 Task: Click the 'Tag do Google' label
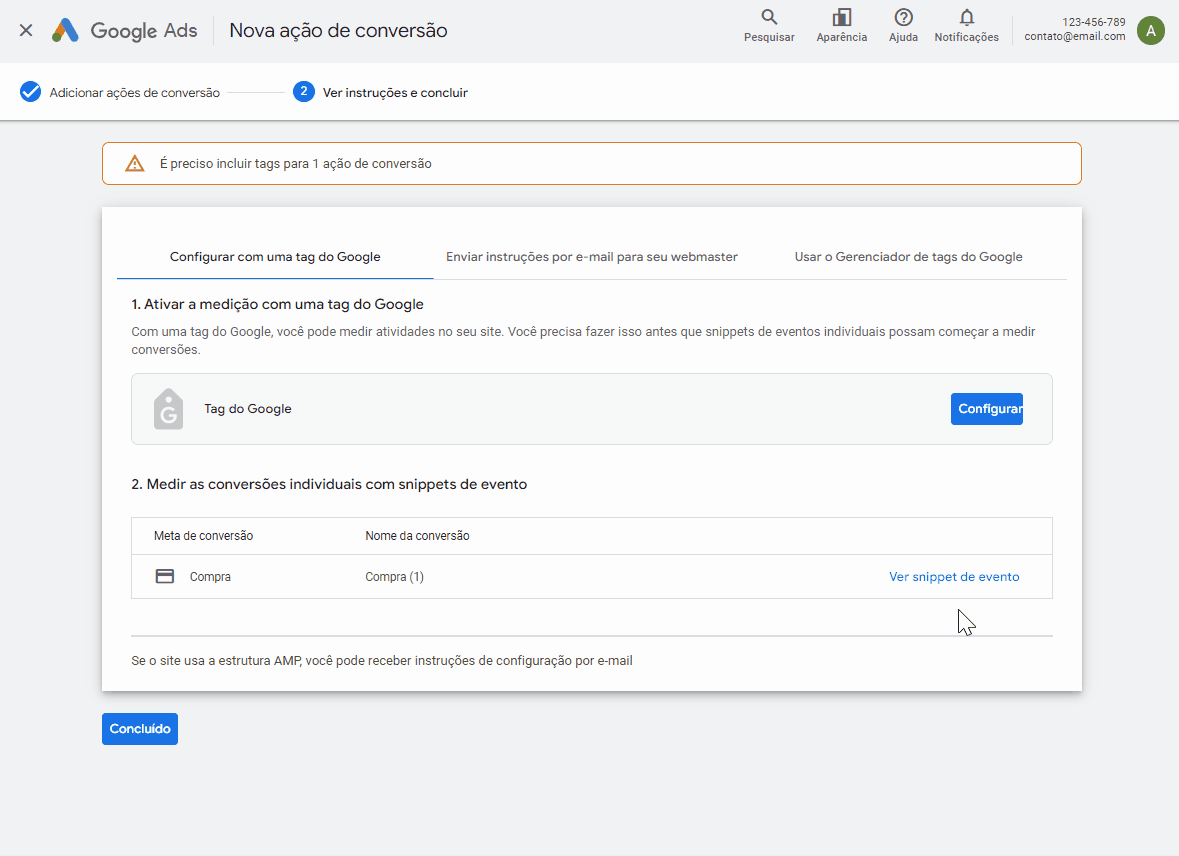pos(248,409)
